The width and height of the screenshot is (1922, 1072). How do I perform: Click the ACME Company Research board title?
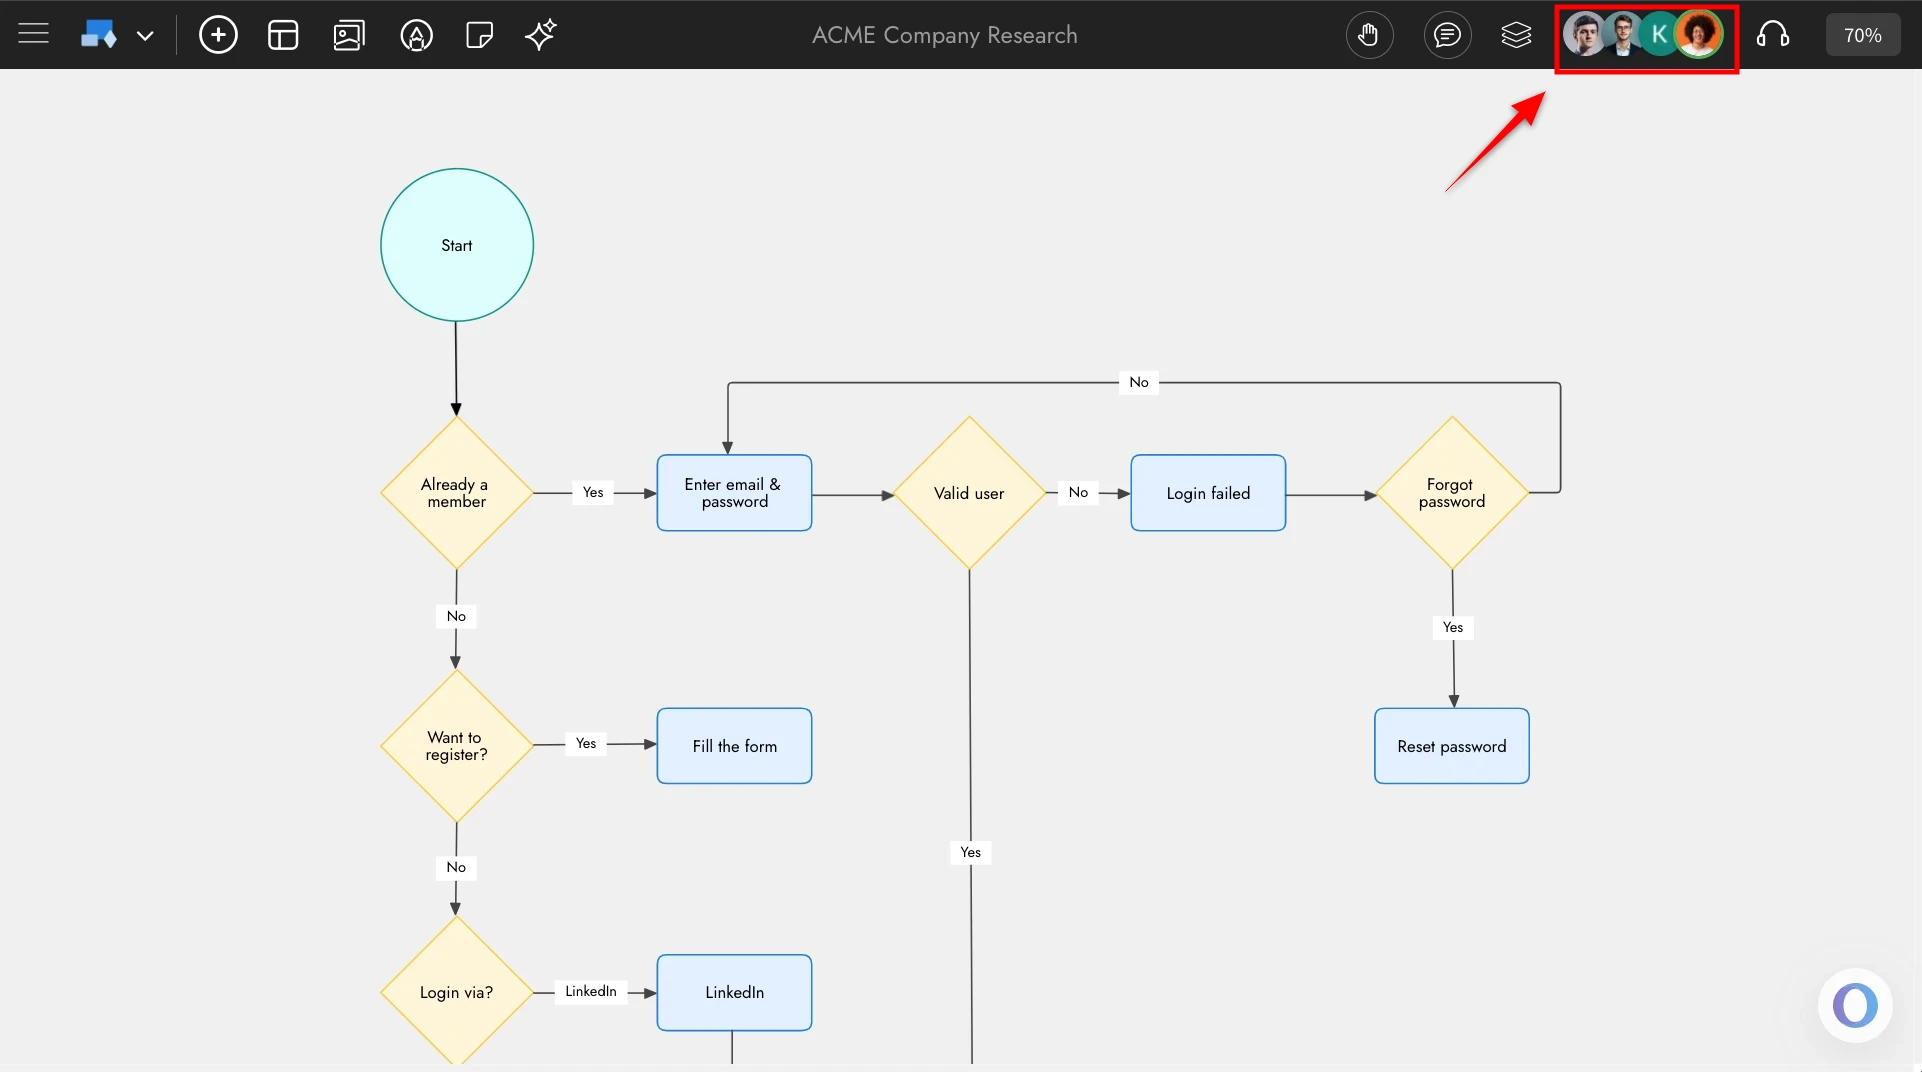(x=943, y=34)
